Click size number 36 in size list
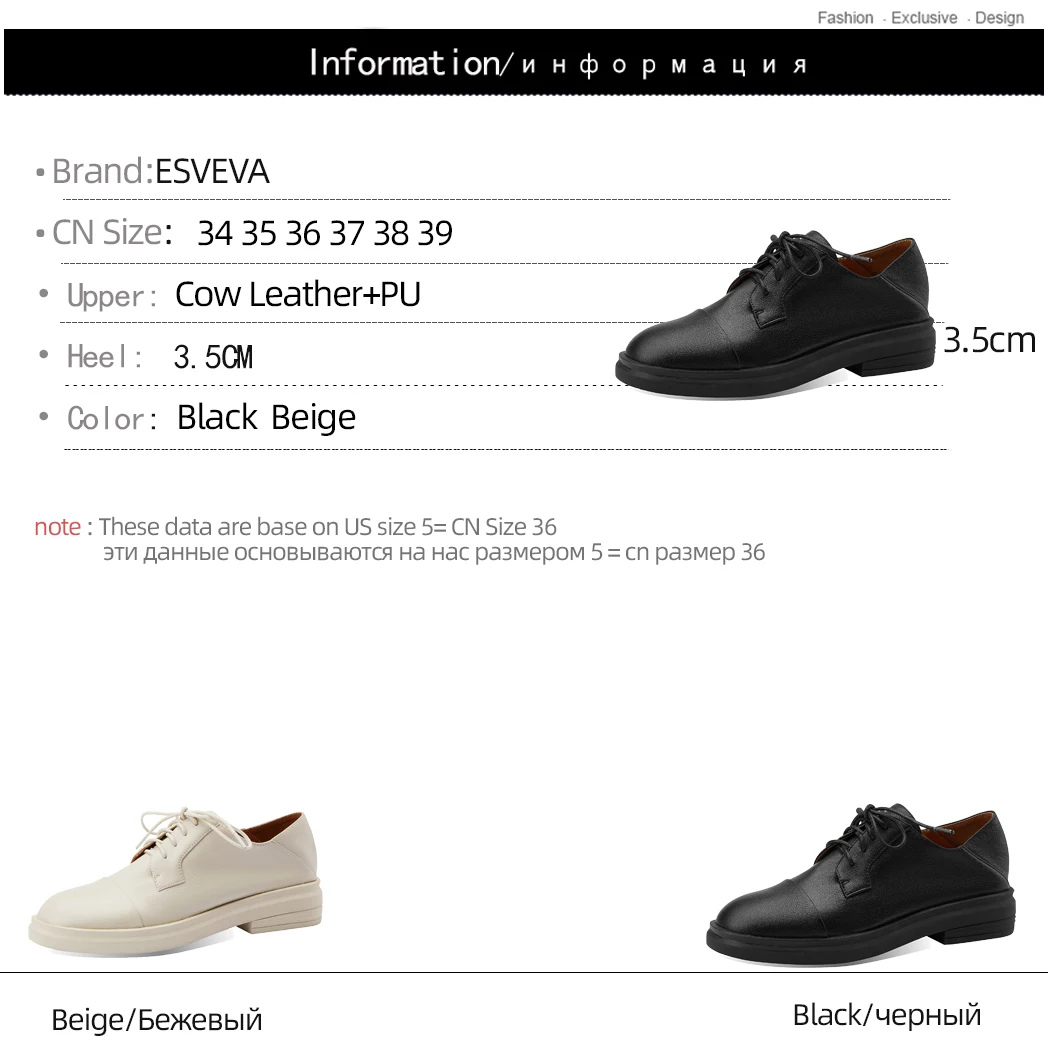 [303, 233]
